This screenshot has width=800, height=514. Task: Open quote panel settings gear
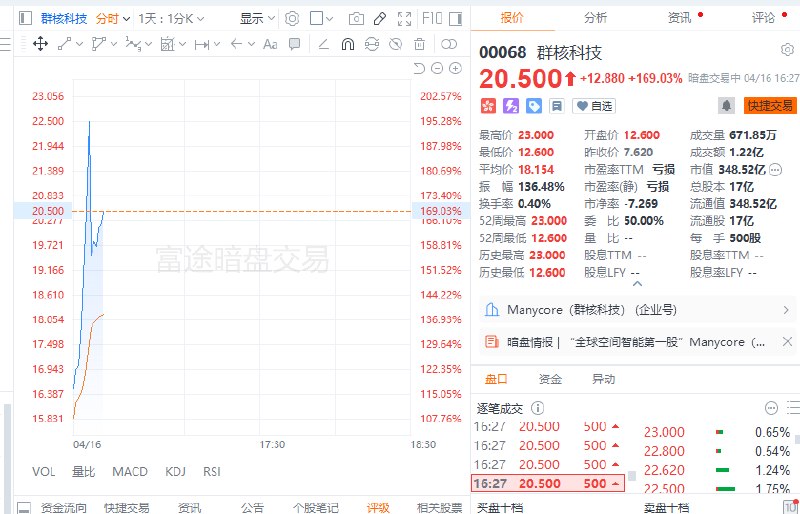tap(787, 50)
